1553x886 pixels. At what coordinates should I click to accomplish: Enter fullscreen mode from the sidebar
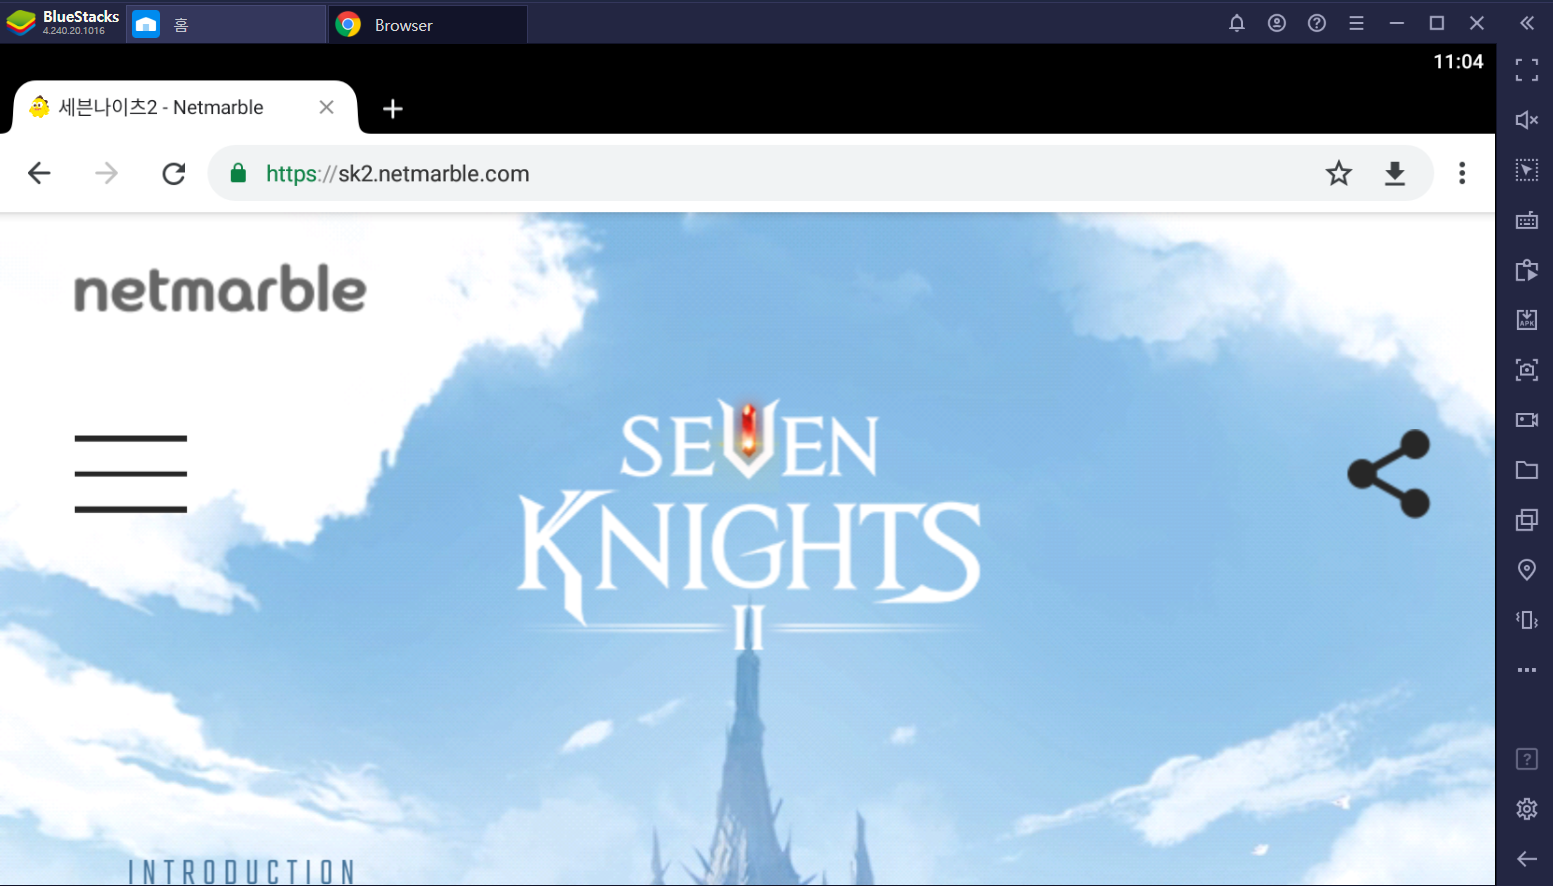(1527, 70)
